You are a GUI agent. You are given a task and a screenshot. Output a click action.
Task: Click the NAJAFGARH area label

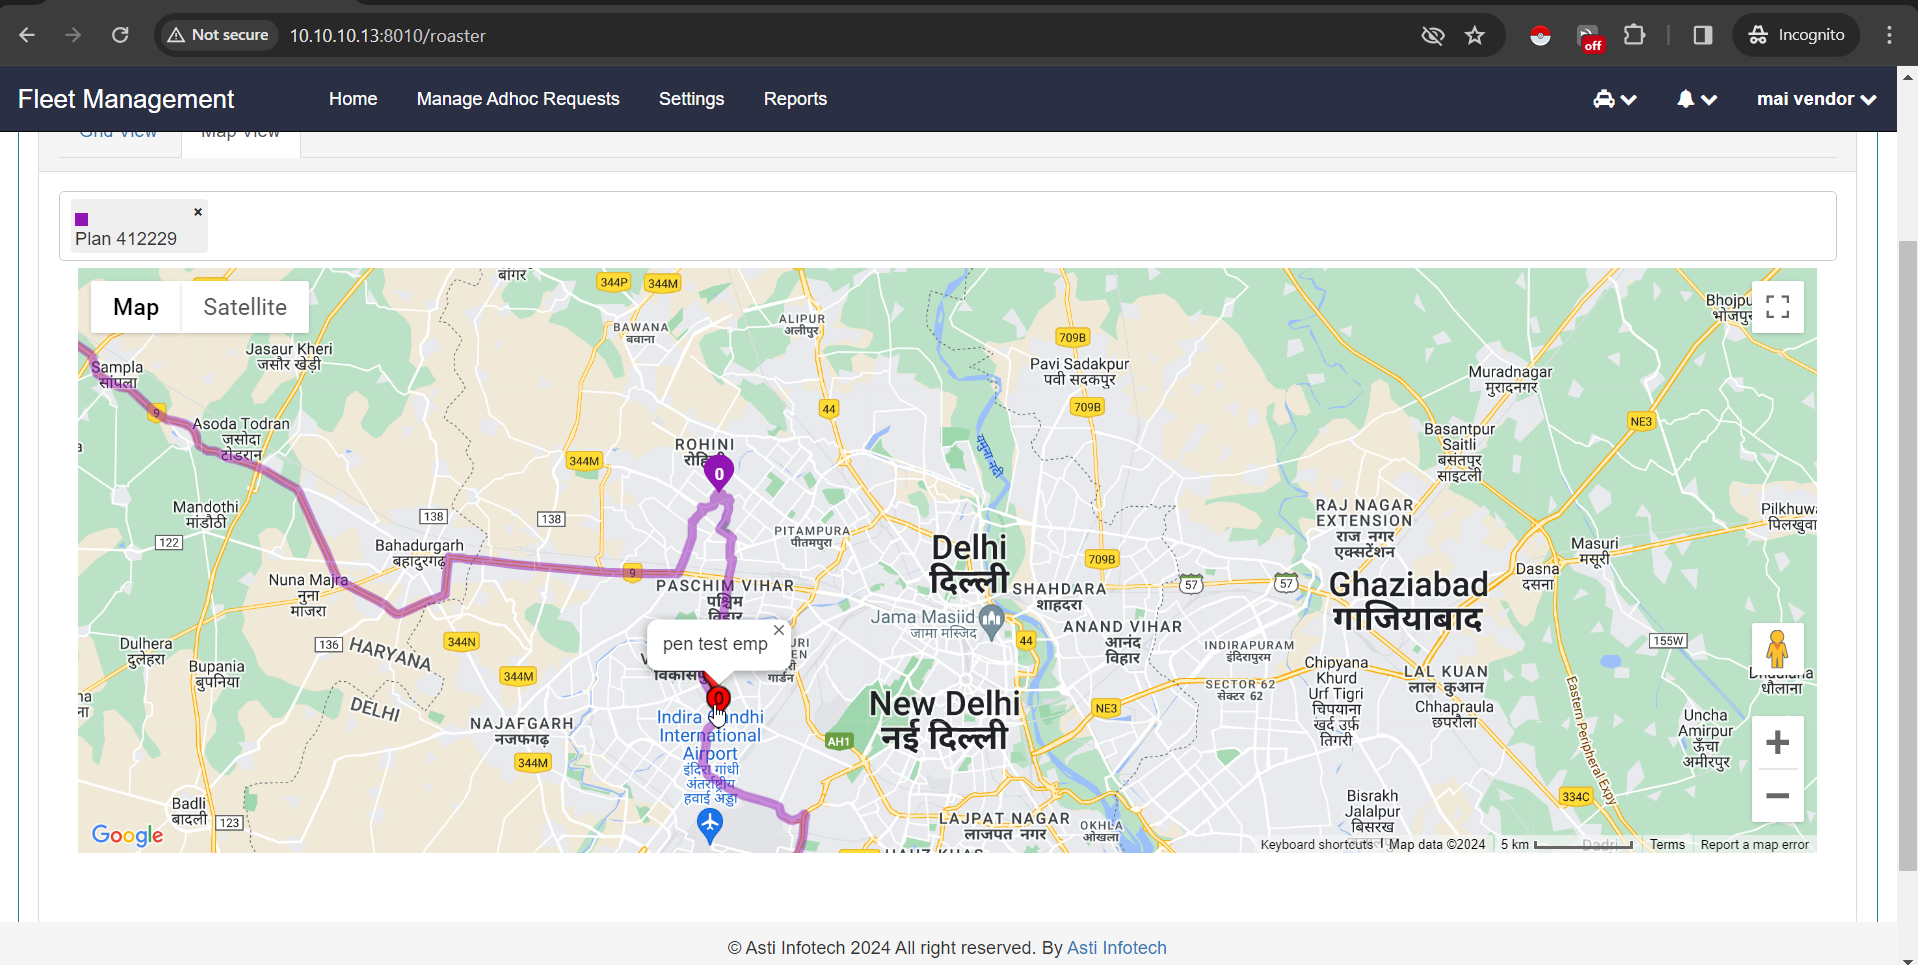[522, 731]
